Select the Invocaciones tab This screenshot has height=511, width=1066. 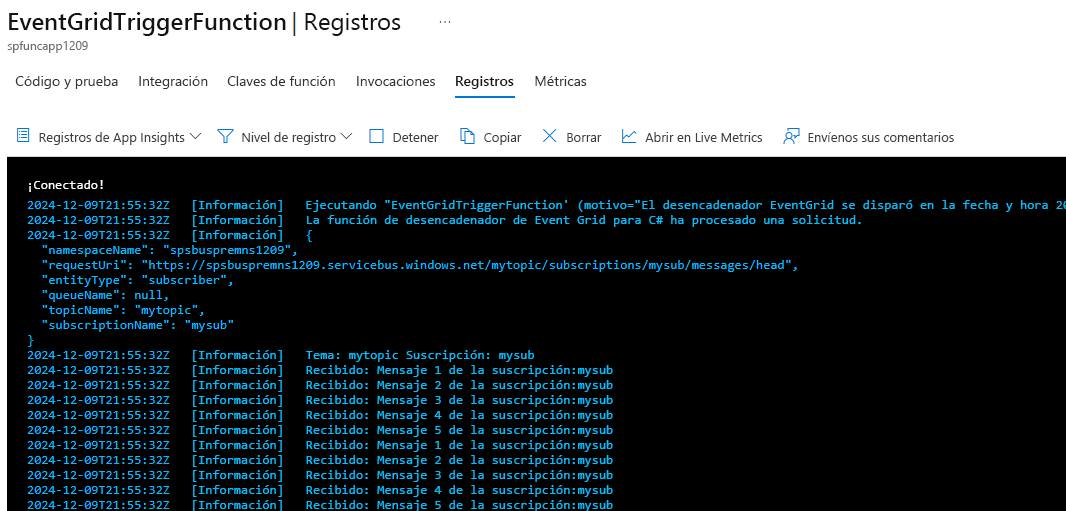coord(396,82)
